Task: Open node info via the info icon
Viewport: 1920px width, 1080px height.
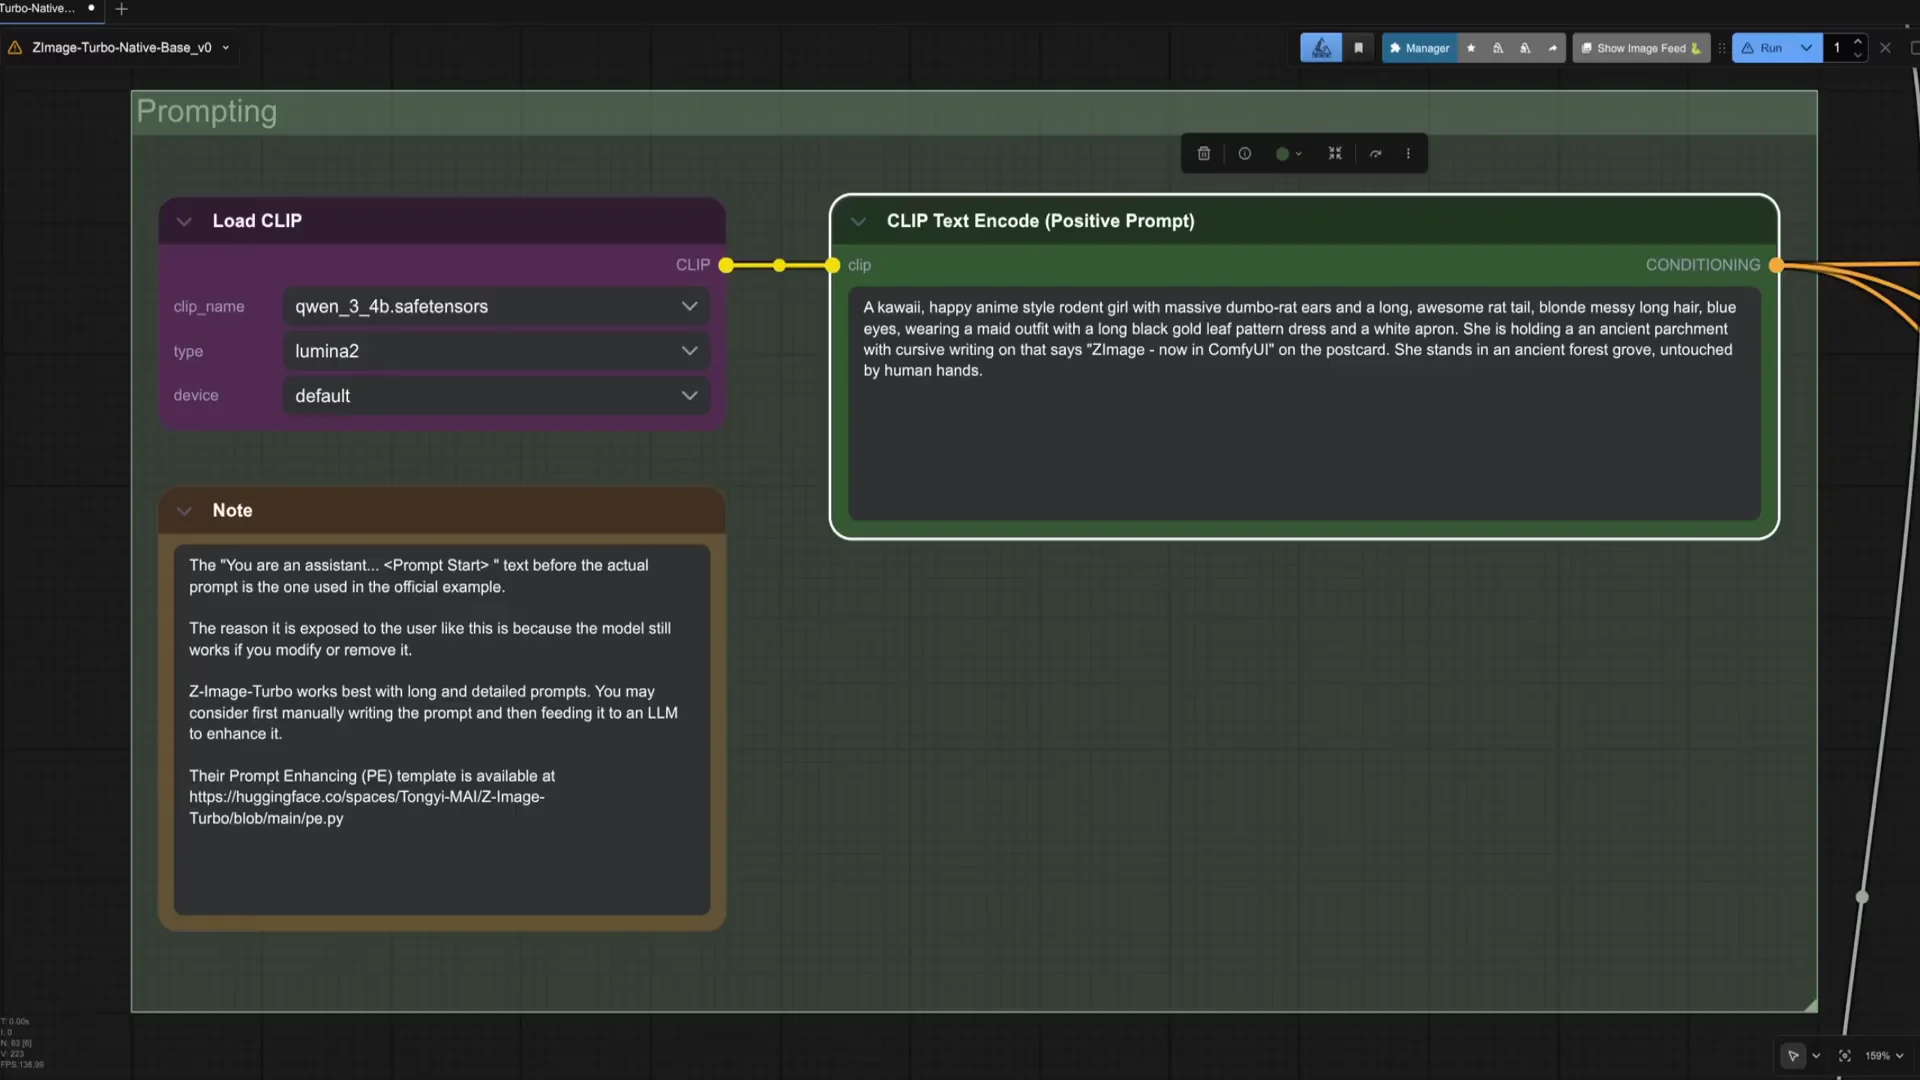Action: click(x=1244, y=153)
